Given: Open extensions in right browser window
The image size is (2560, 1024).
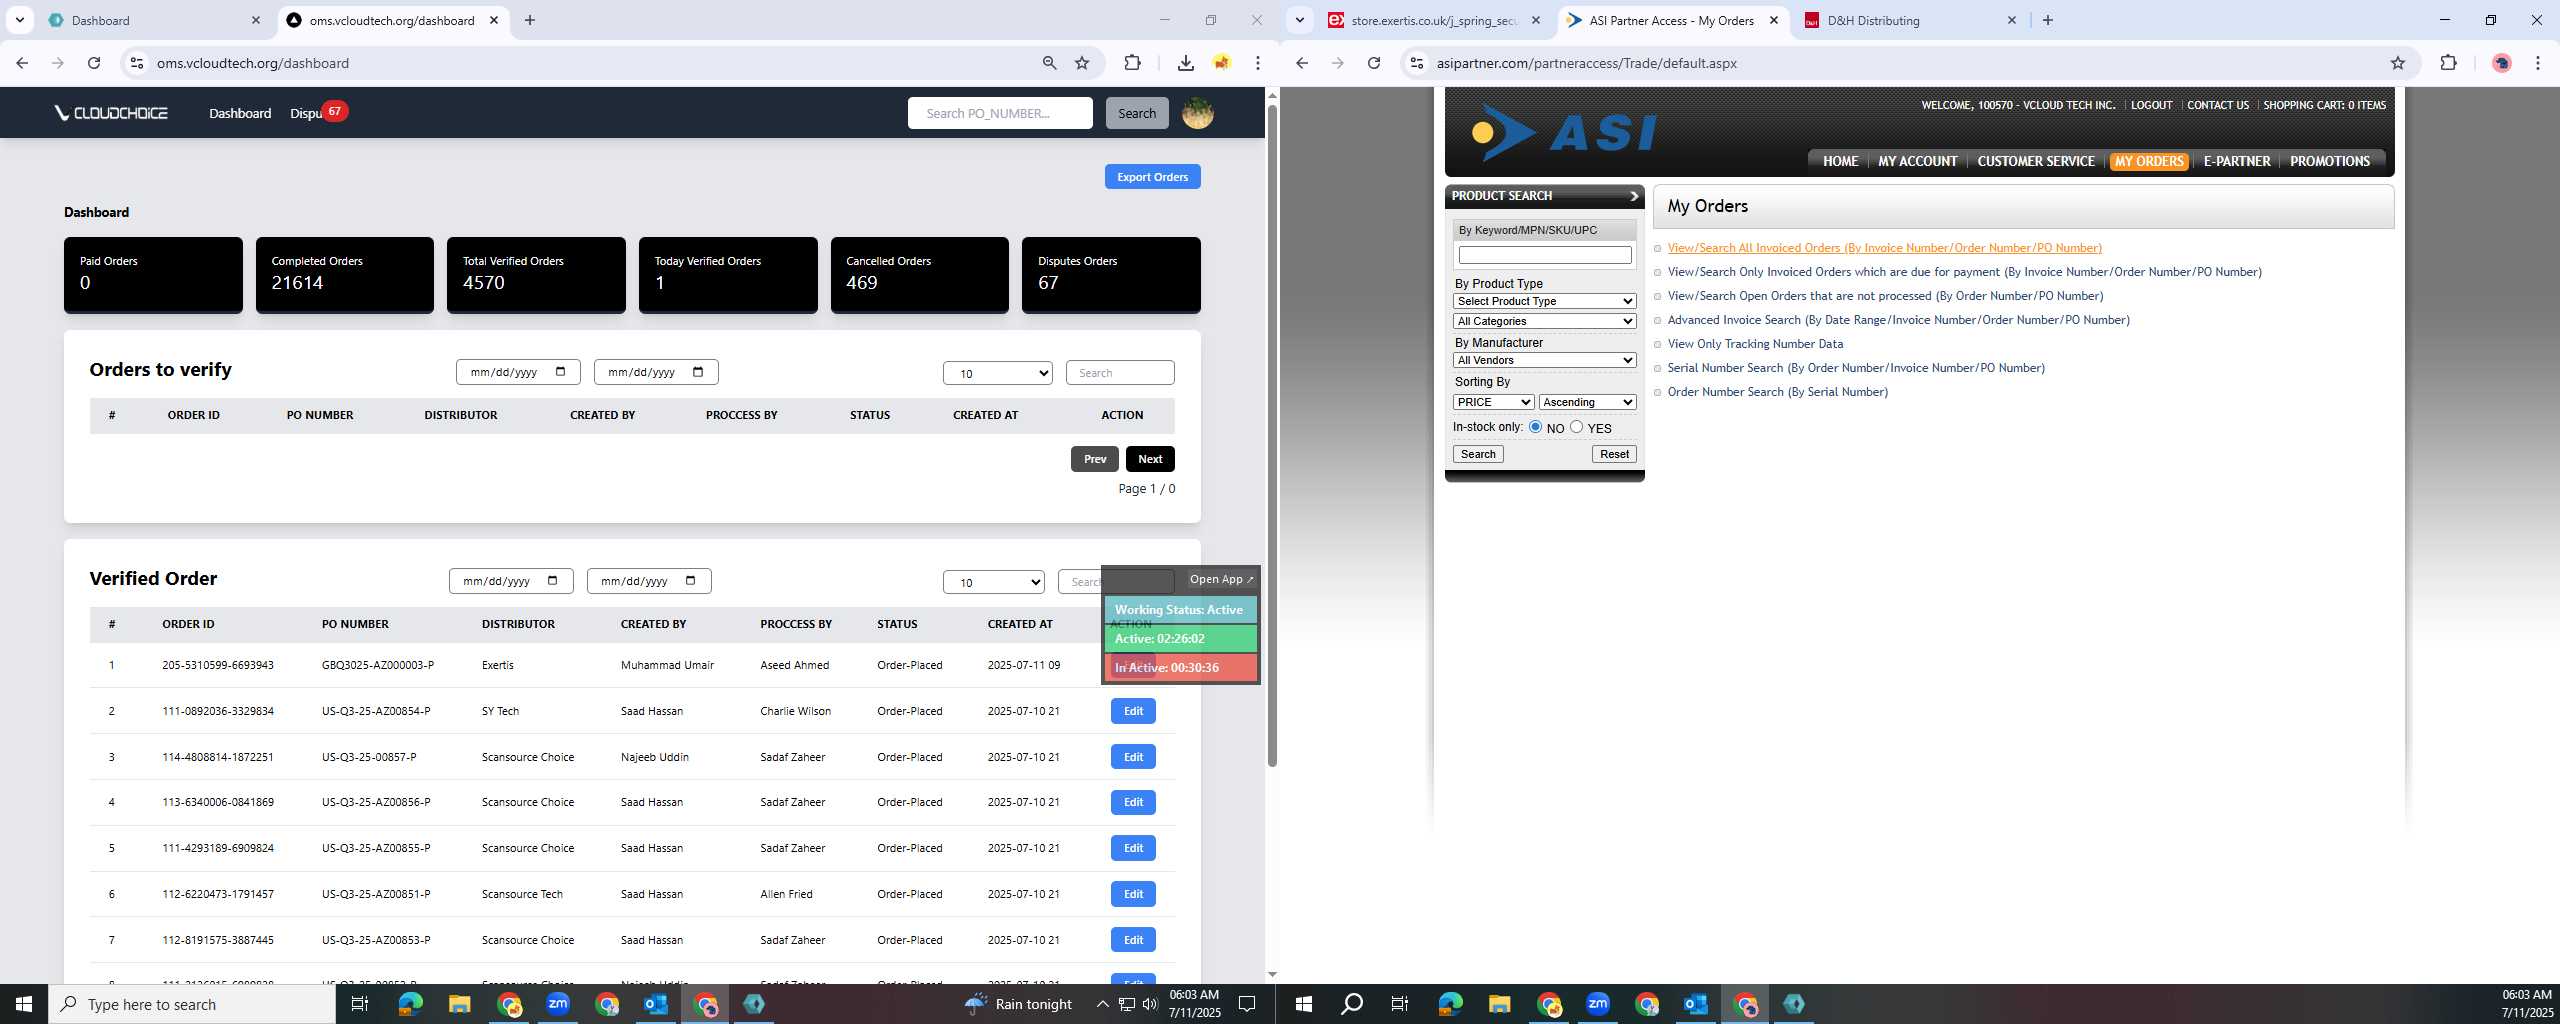Looking at the screenshot, I should click(x=2448, y=63).
